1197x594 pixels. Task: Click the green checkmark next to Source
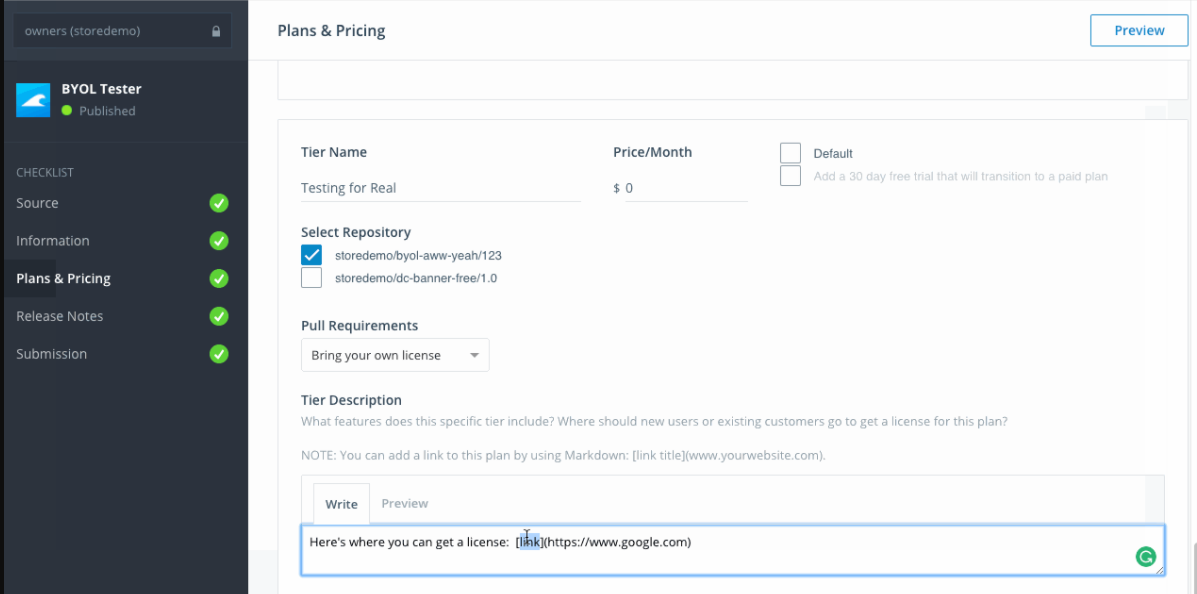click(219, 203)
